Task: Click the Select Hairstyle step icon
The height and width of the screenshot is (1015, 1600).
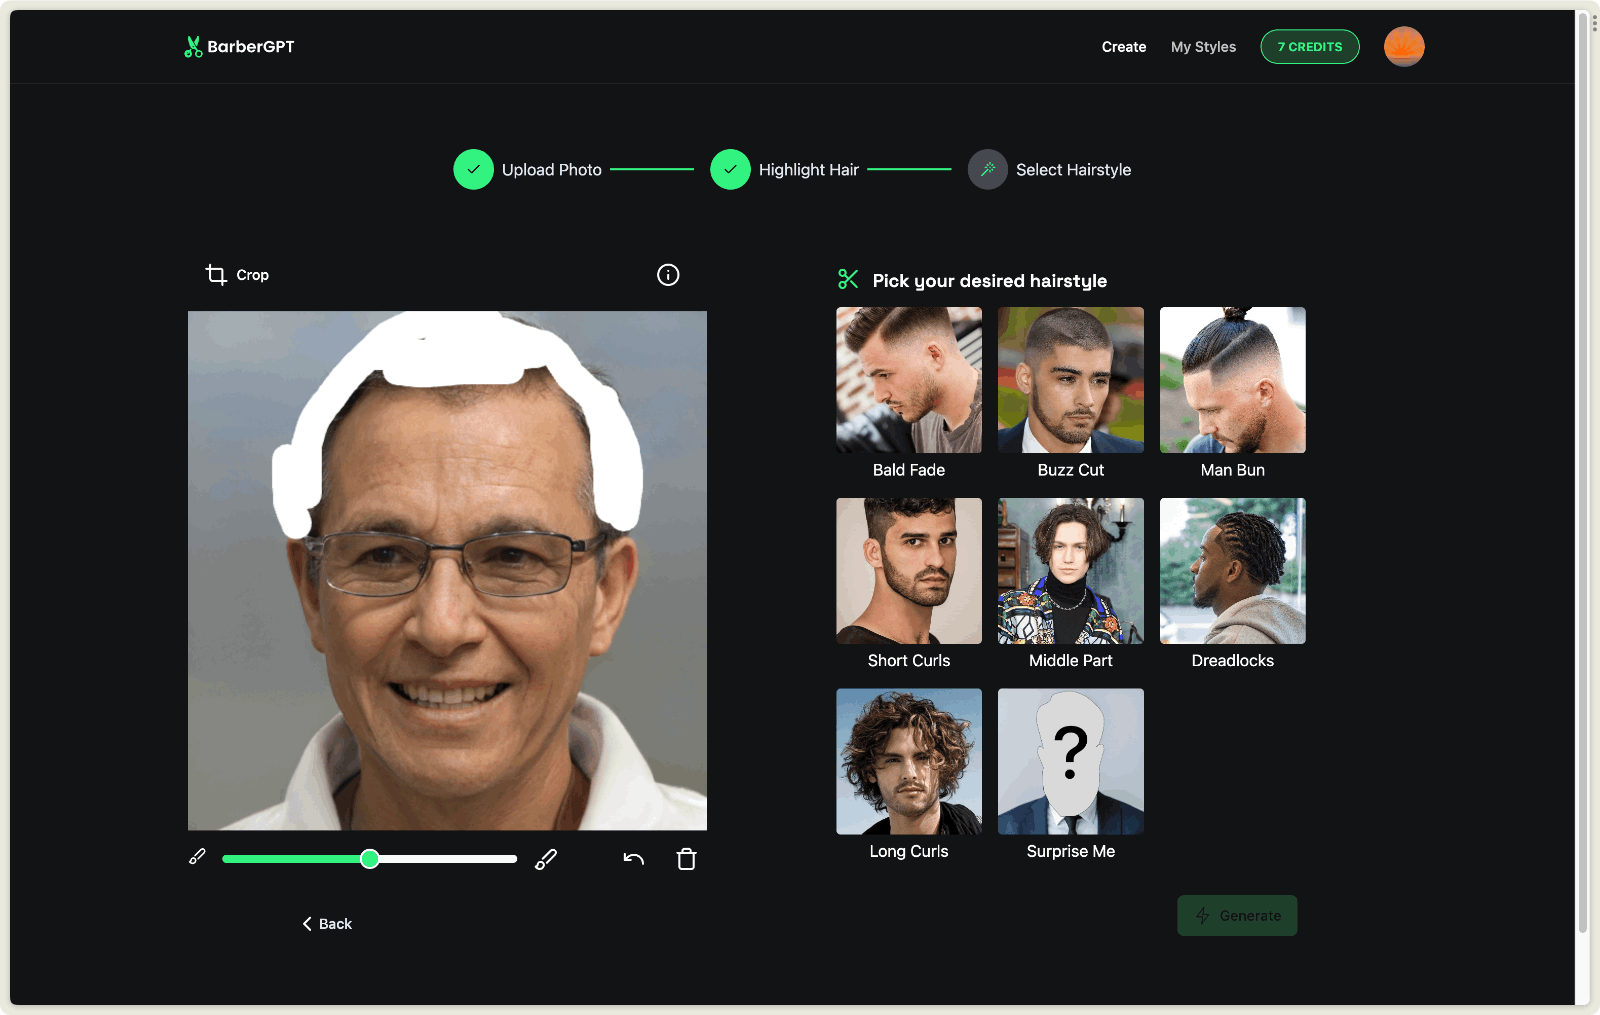Action: click(x=988, y=170)
